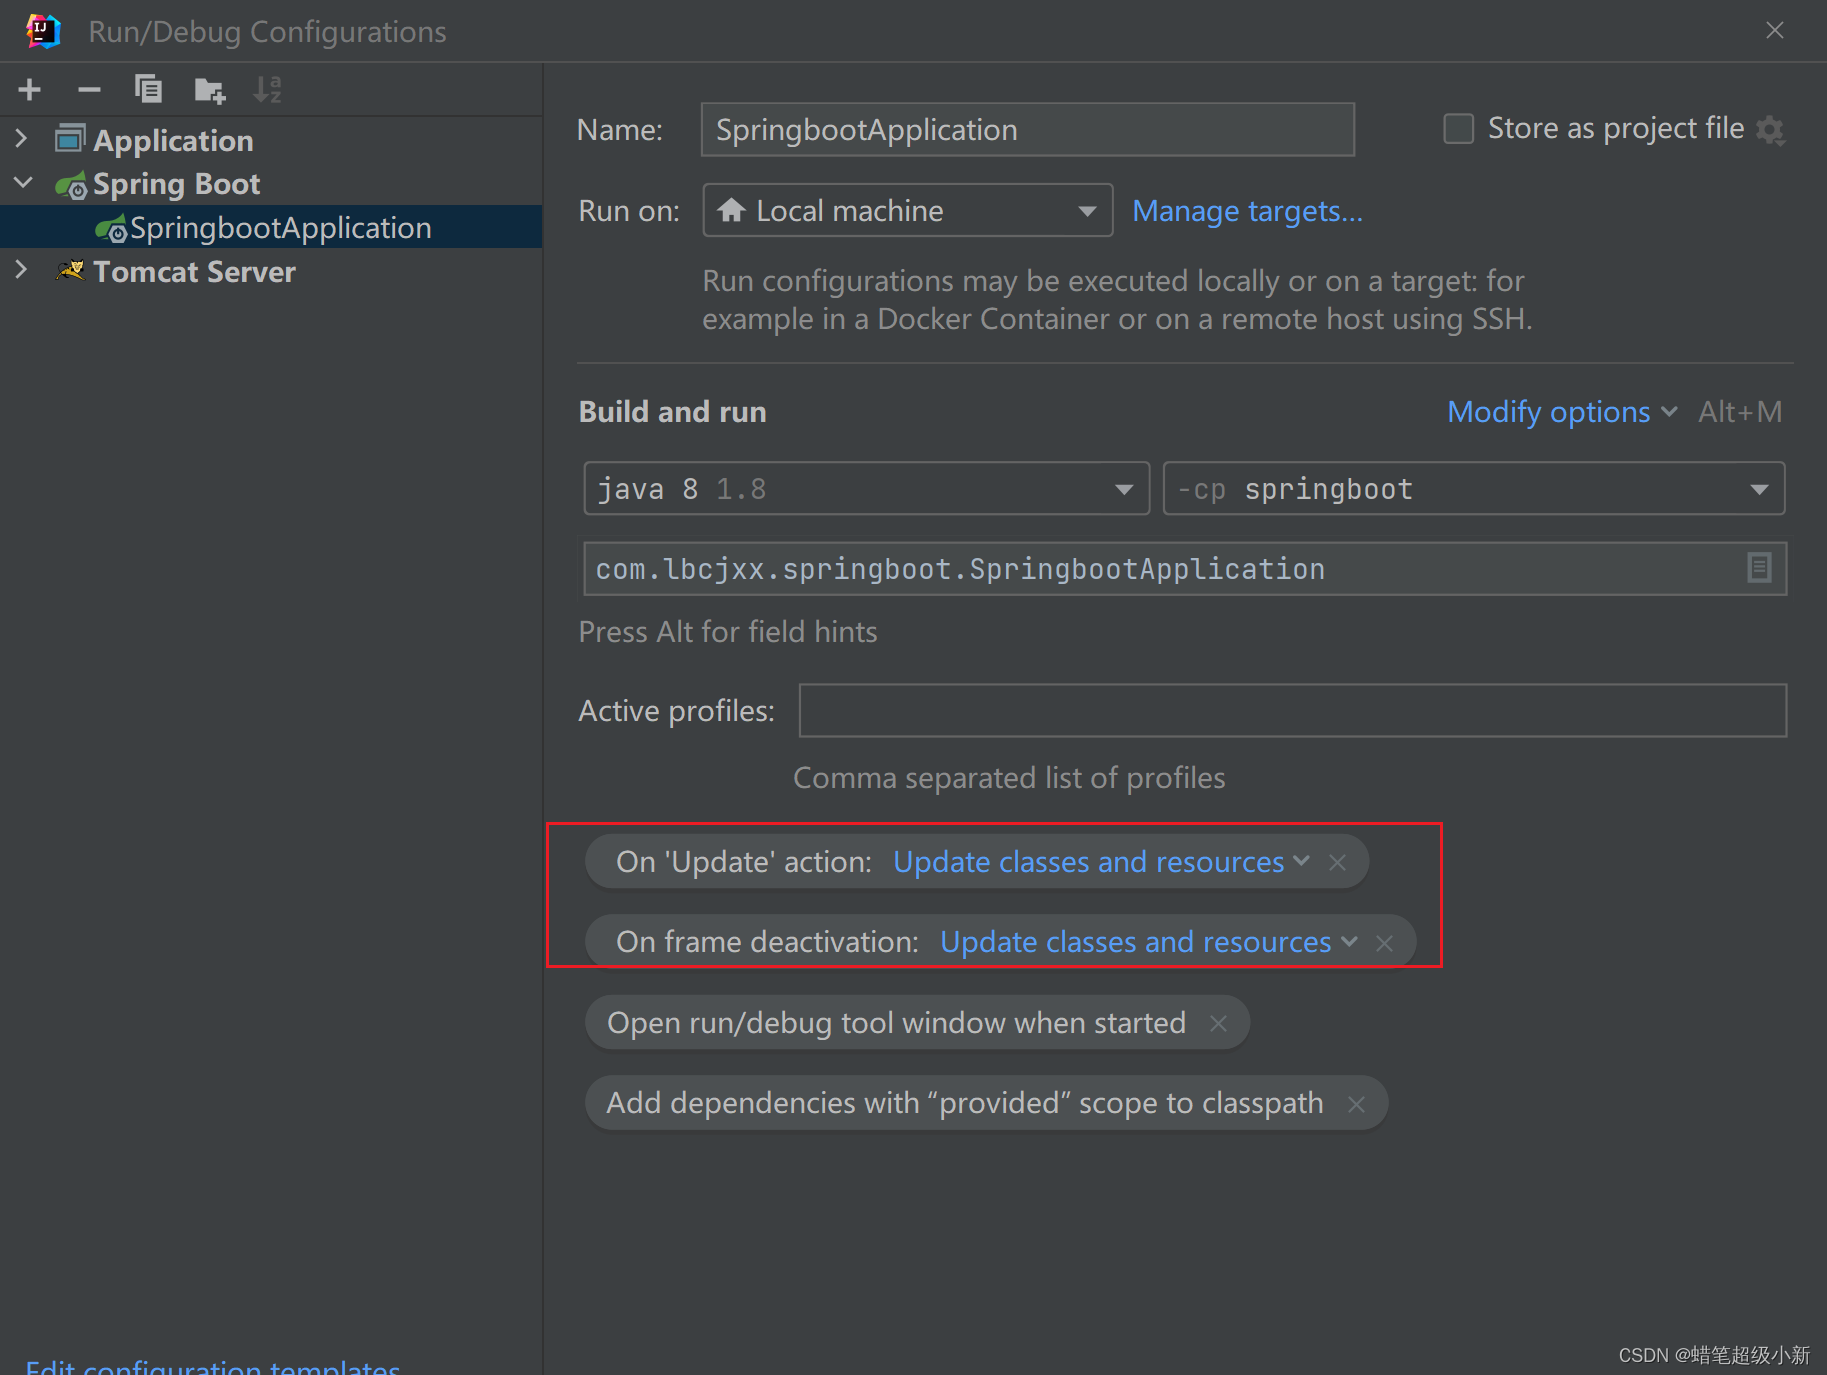Click the Active profiles input field

[1292, 711]
